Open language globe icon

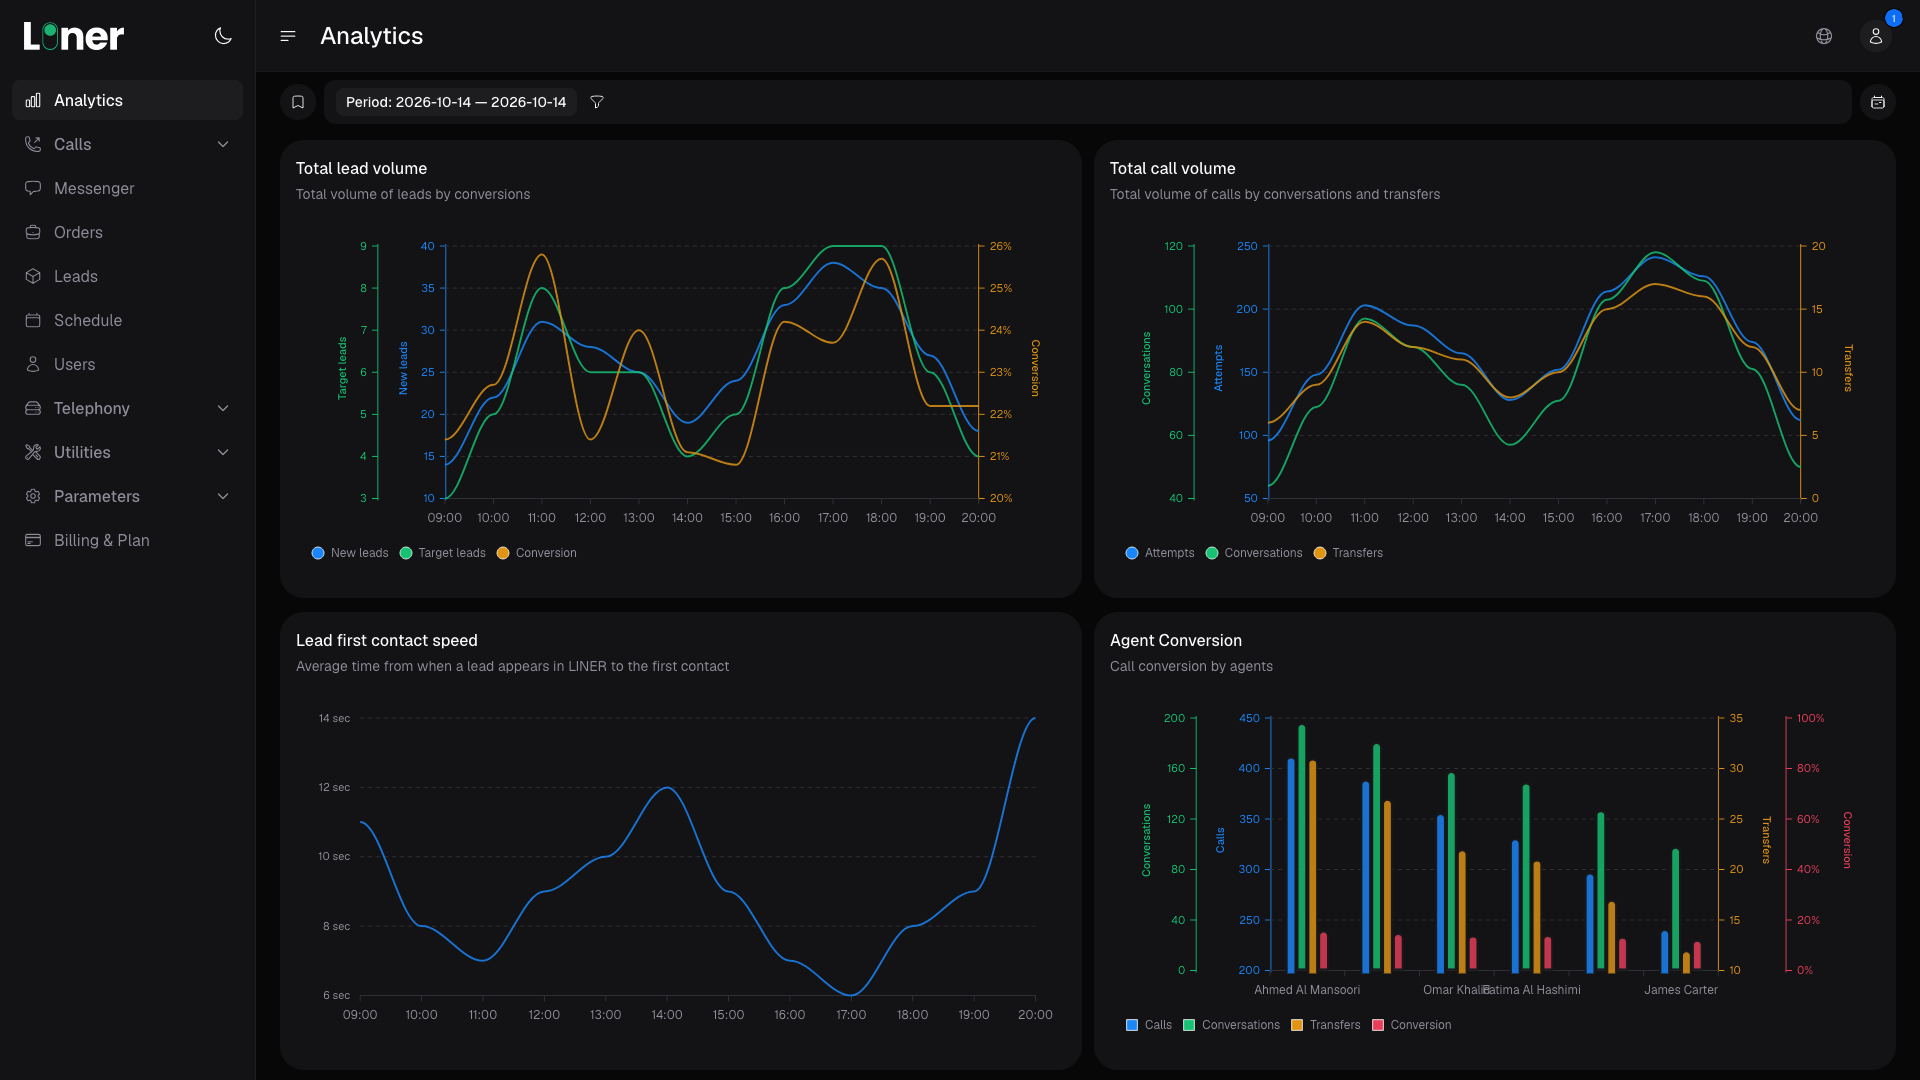(1824, 36)
